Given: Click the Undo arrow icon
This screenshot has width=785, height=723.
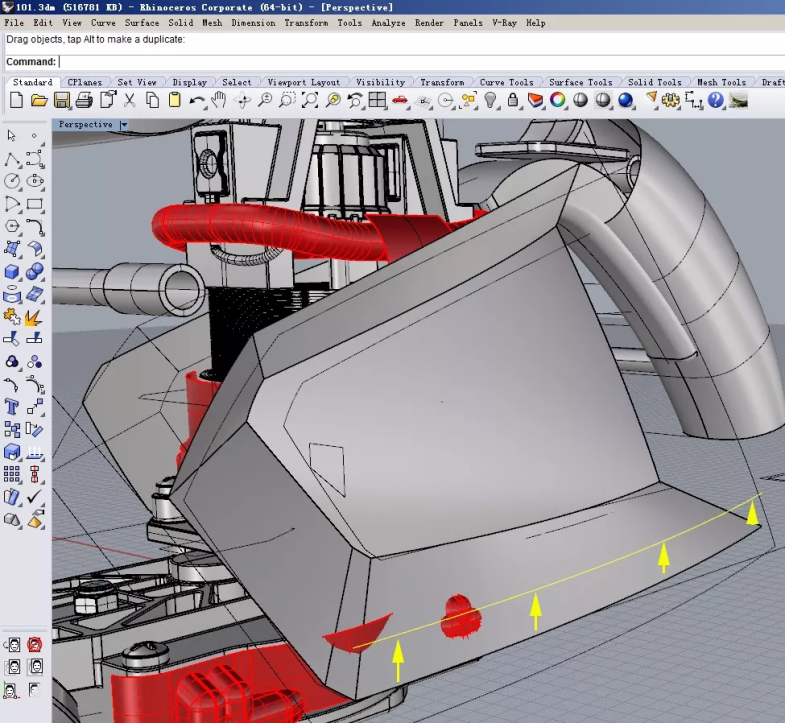Looking at the screenshot, I should pos(197,100).
